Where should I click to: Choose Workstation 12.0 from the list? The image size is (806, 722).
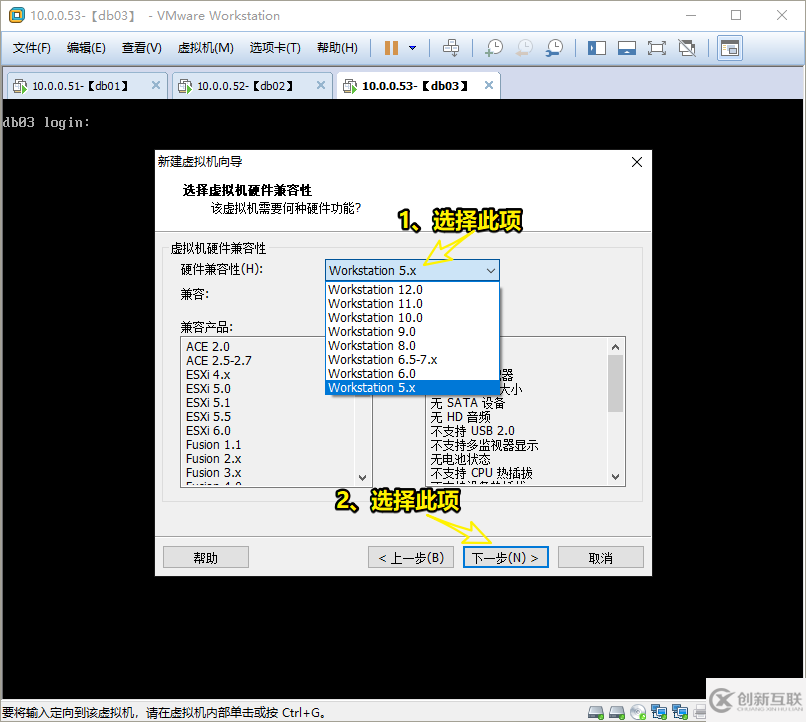(412, 290)
